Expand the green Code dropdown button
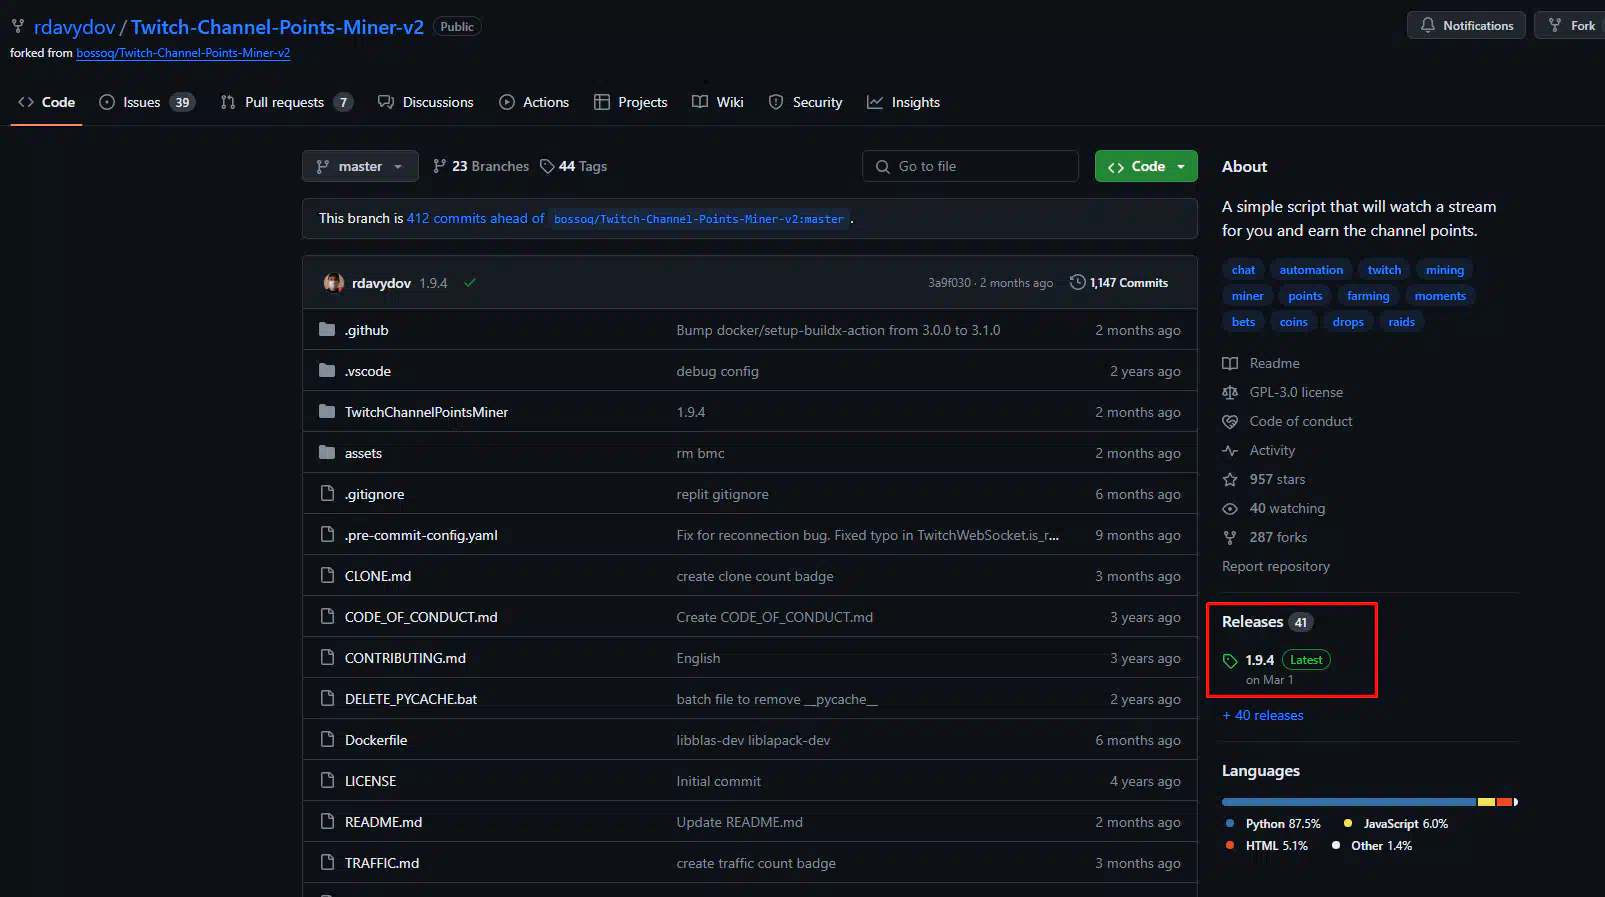Screen dimensions: 1605x897 pos(1146,166)
